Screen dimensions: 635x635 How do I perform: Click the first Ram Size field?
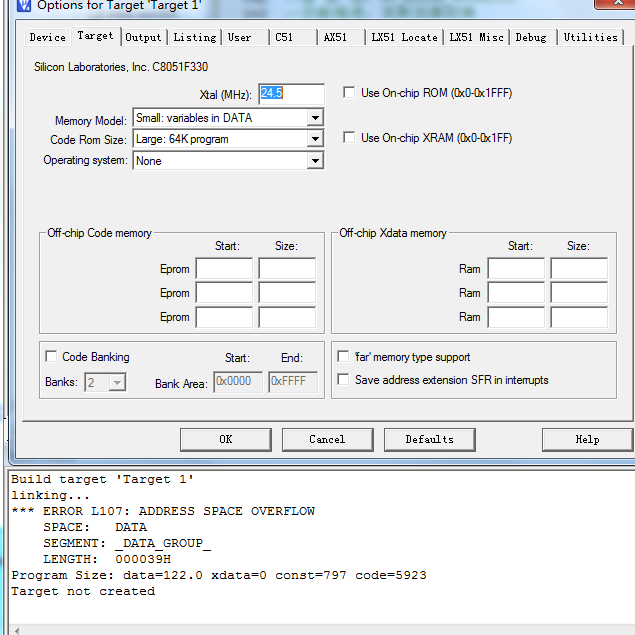point(579,268)
